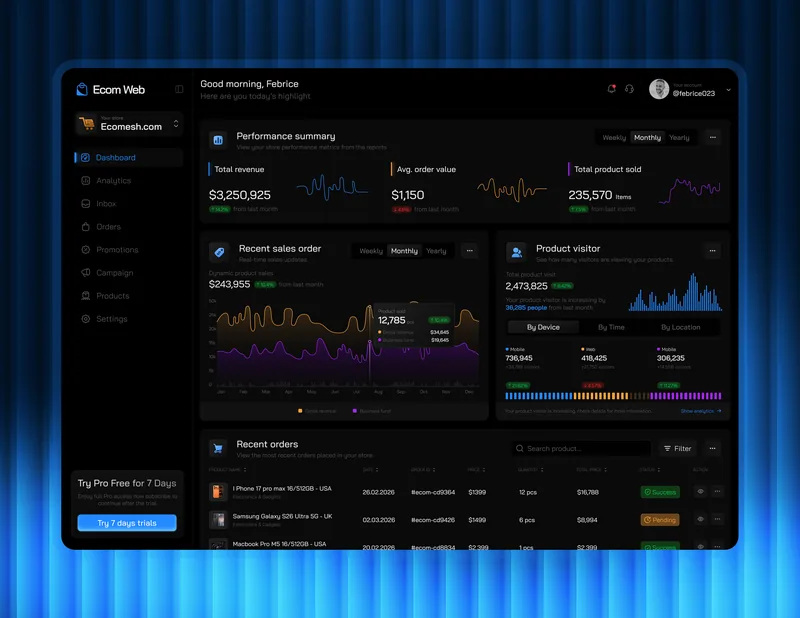Toggle eye icon for iPhone 17 order
This screenshot has height=618, width=800.
701,491
